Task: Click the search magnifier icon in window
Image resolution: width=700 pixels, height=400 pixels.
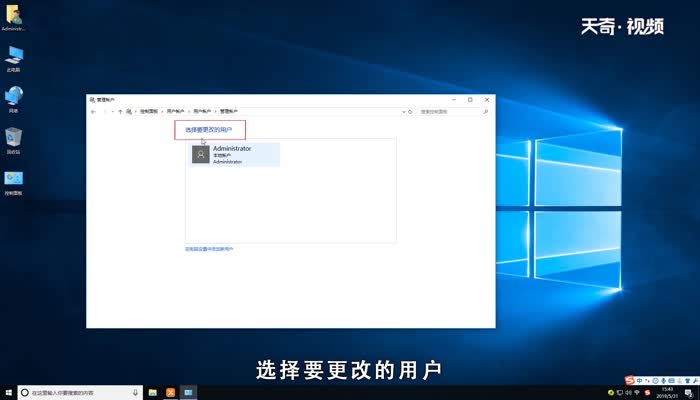Action: coord(486,112)
